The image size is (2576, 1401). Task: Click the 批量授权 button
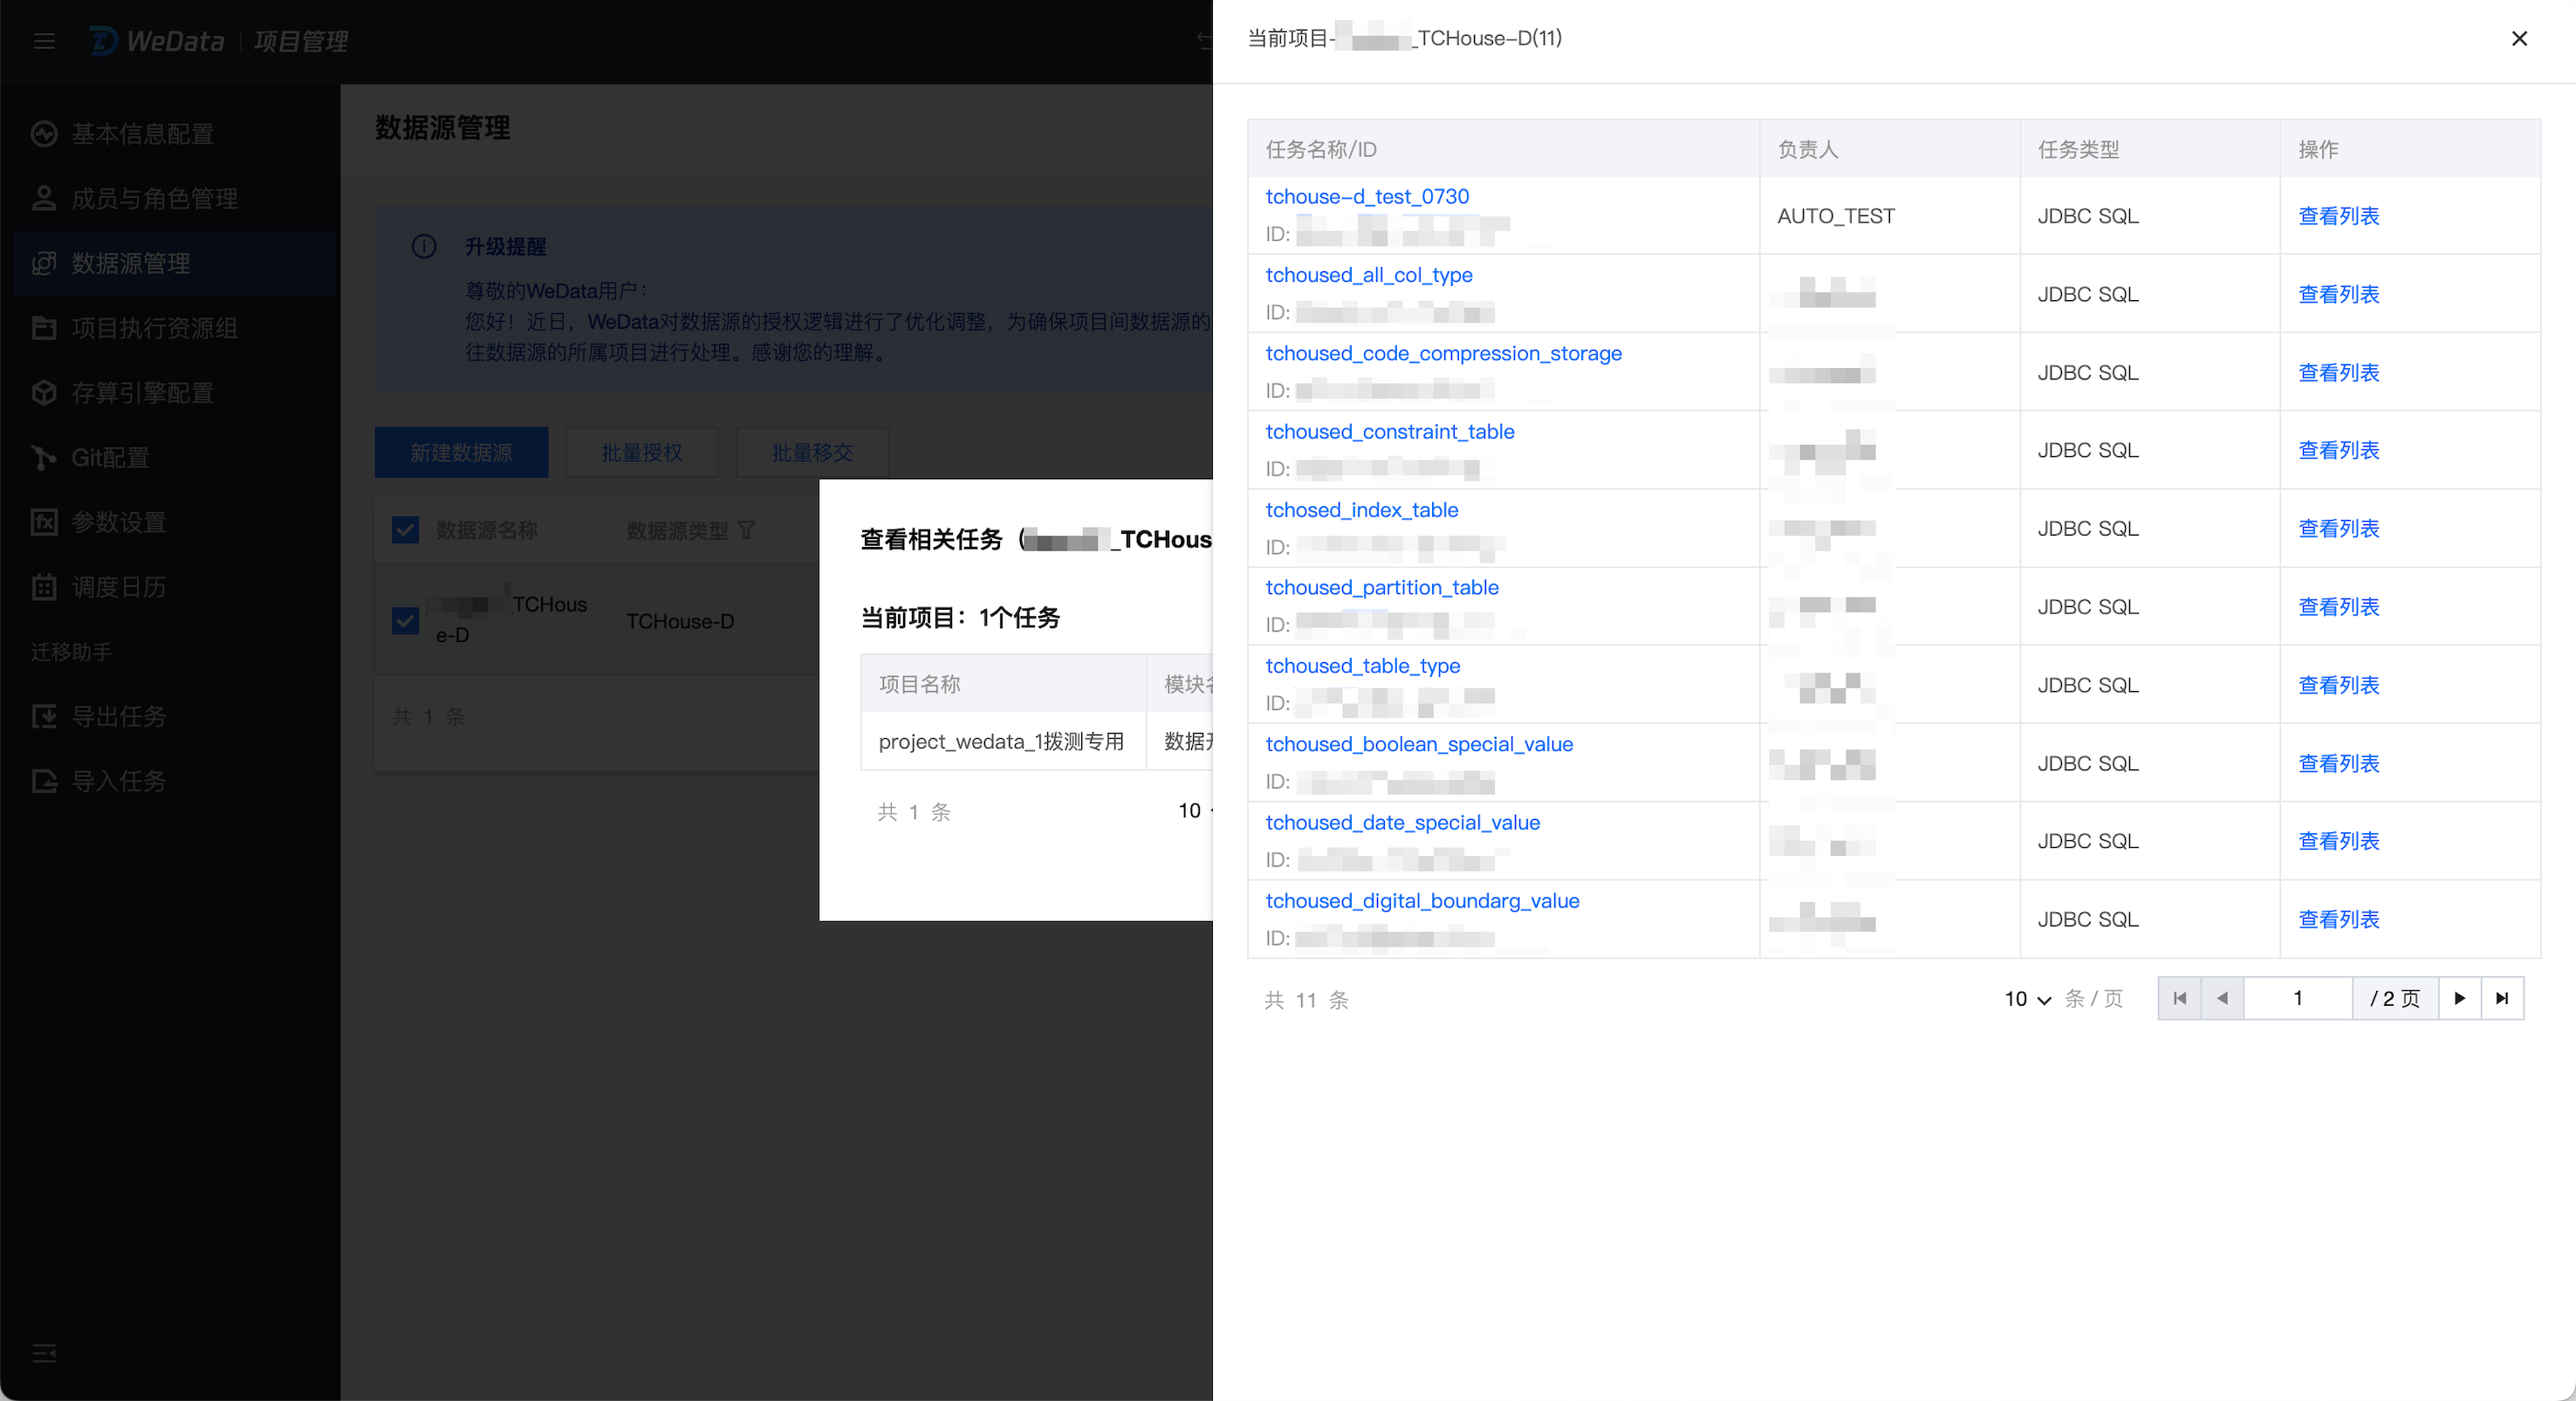(x=641, y=453)
